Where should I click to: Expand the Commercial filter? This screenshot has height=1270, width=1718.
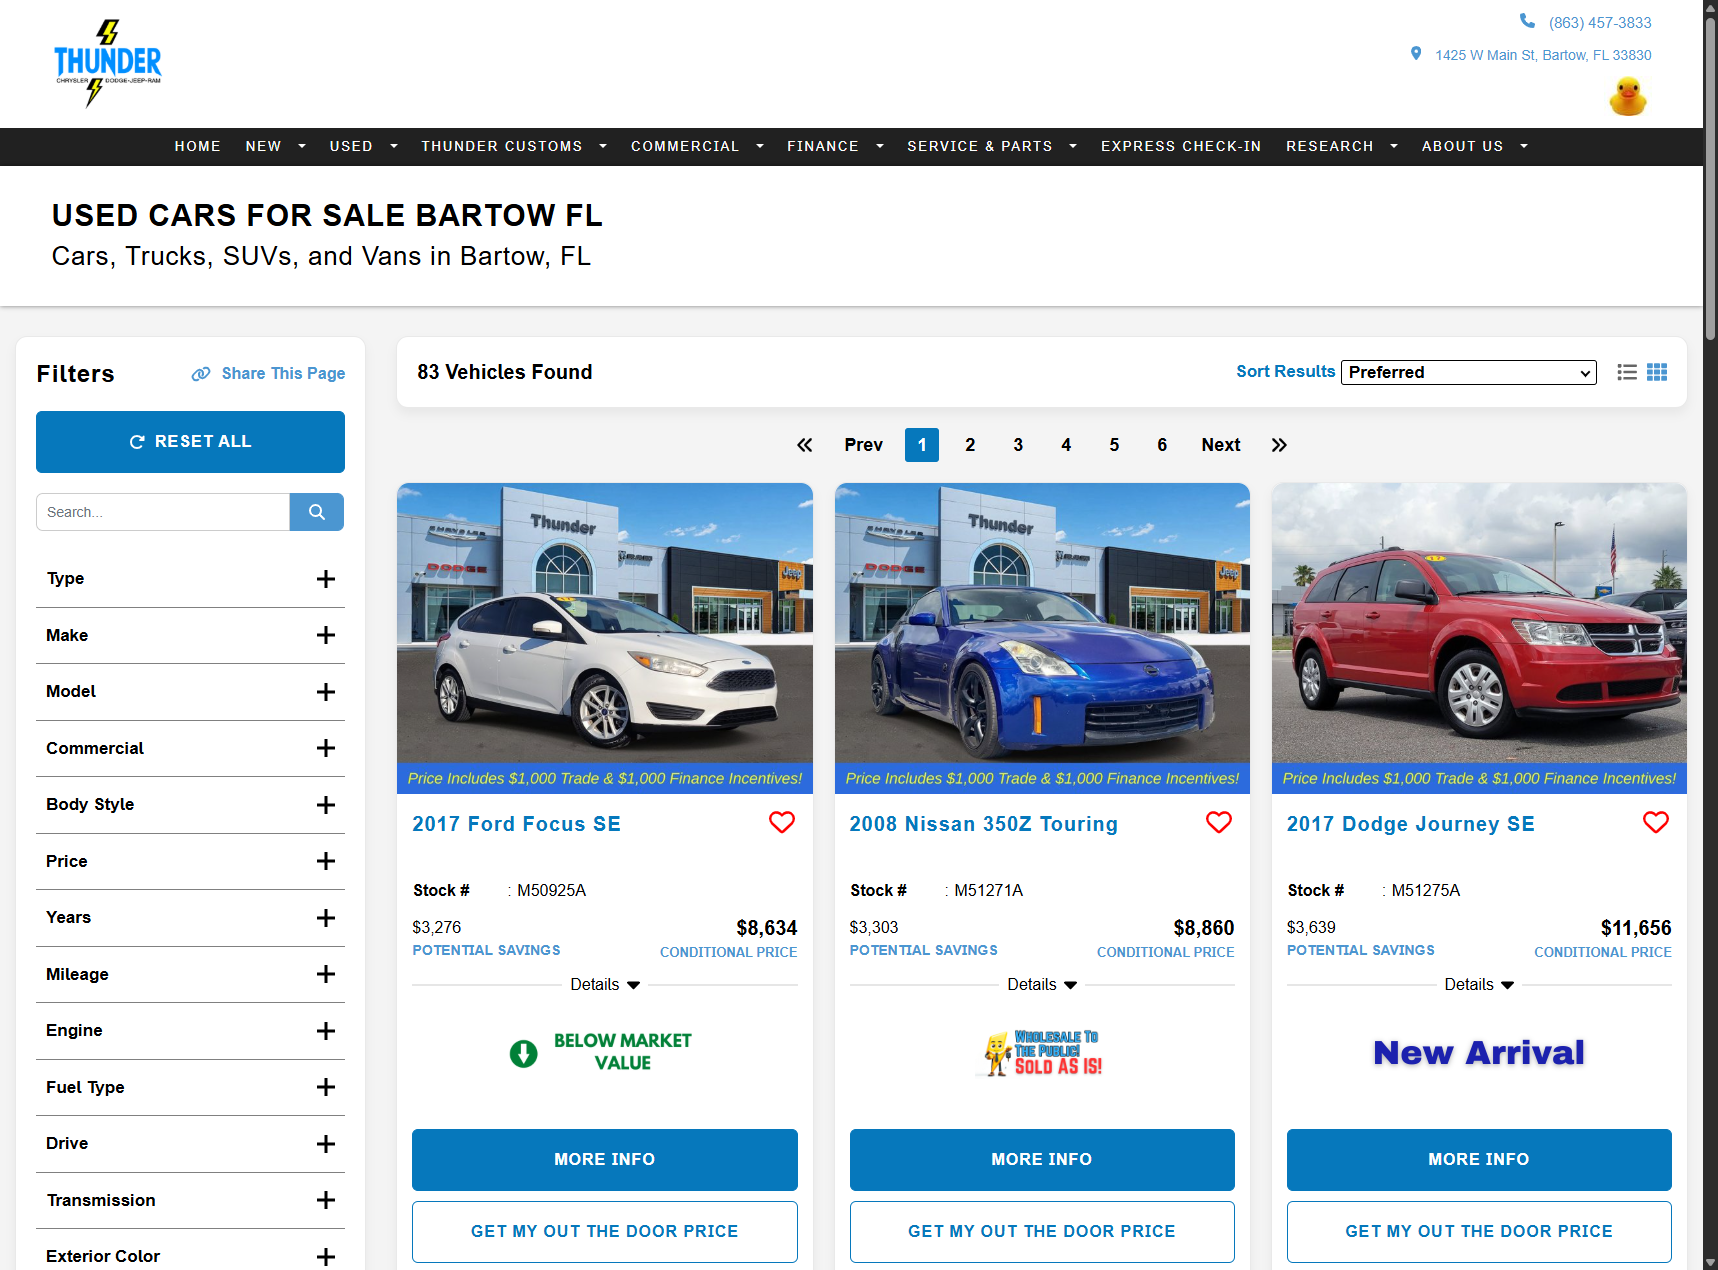point(190,748)
